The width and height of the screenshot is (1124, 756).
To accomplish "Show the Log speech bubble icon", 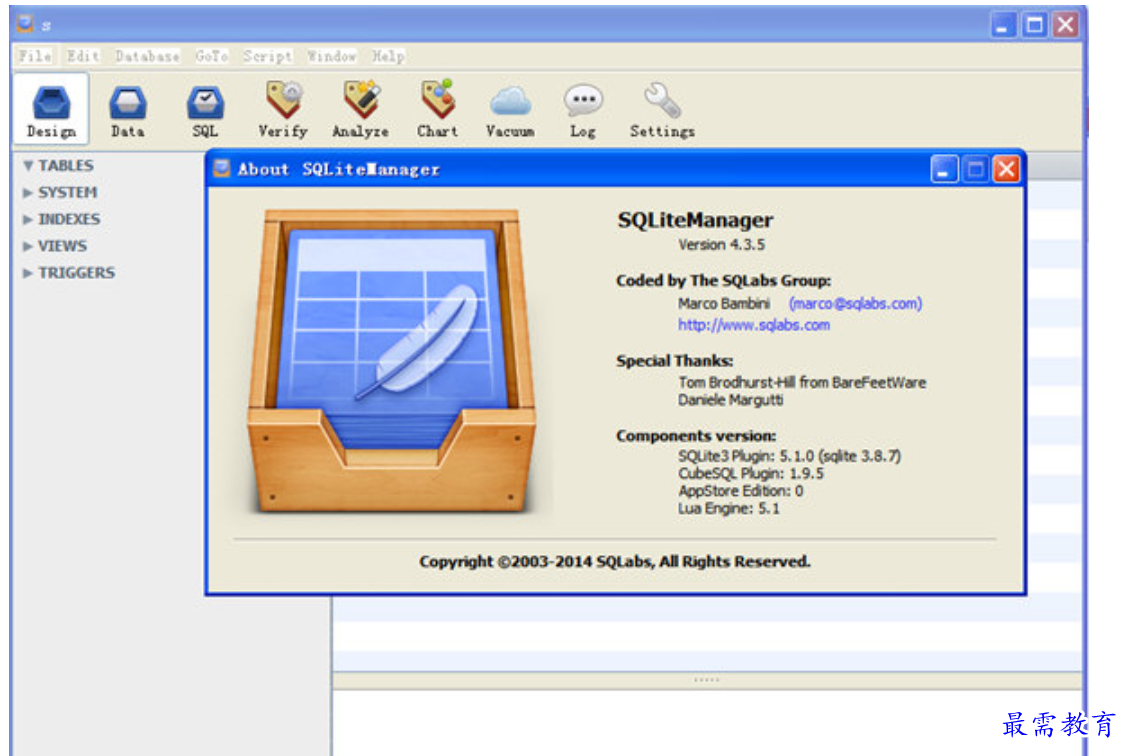I will (583, 110).
